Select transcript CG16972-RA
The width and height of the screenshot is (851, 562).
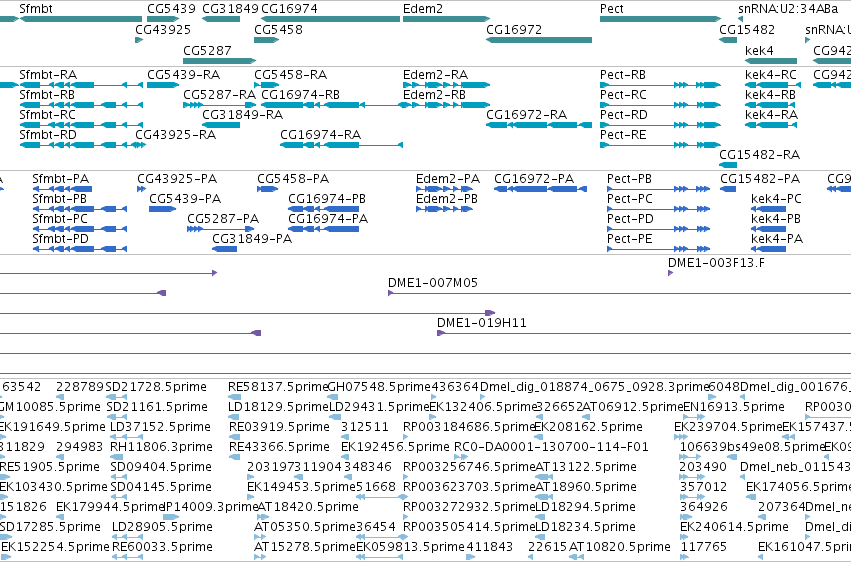pyautogui.click(x=539, y=125)
